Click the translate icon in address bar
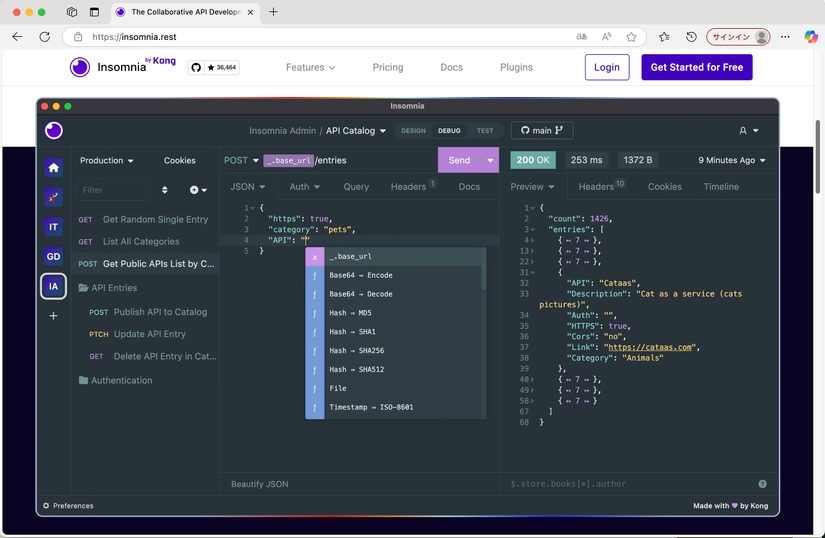This screenshot has width=825, height=538. 581,37
